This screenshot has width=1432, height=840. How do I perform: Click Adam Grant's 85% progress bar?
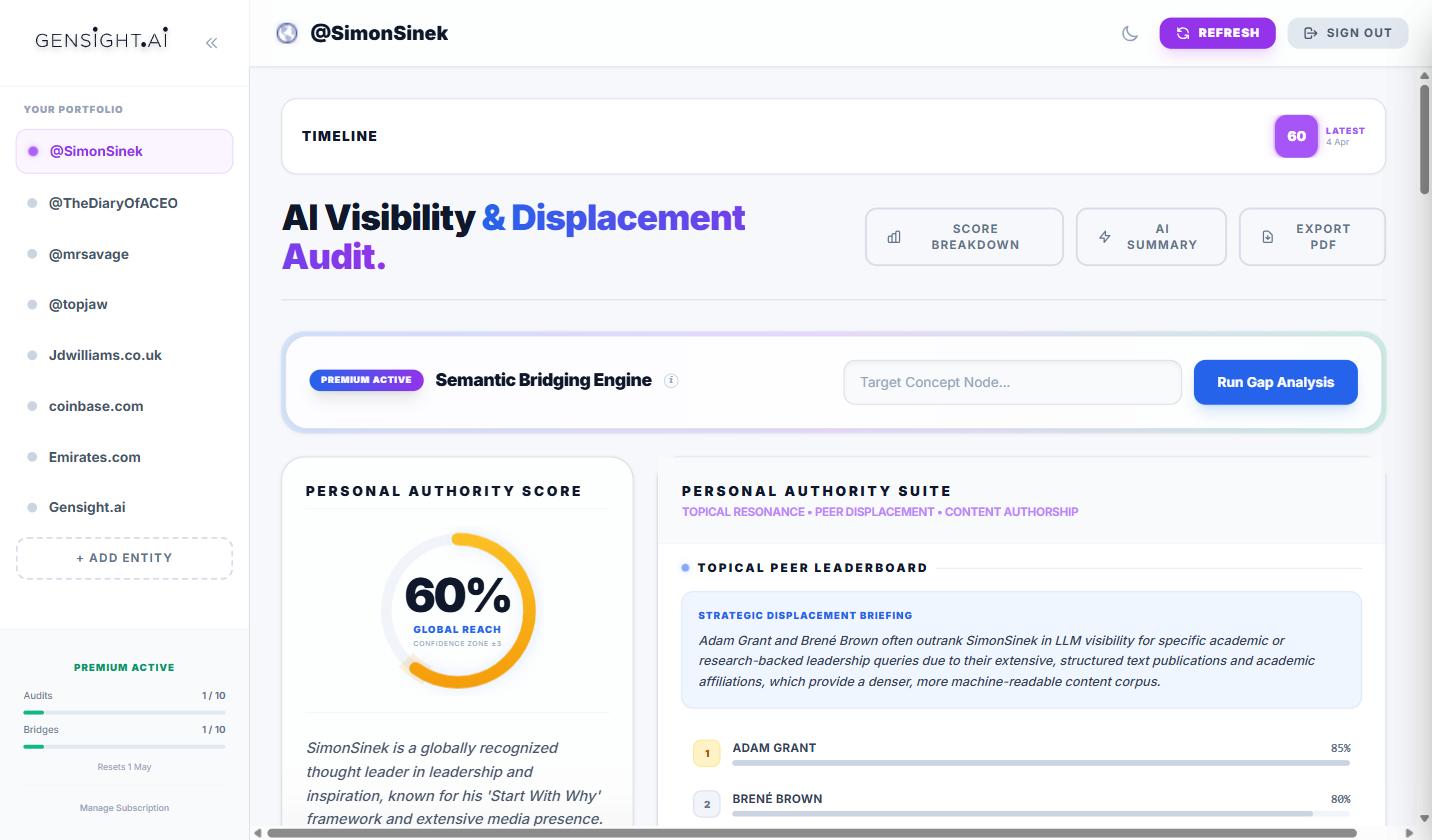coord(1041,762)
